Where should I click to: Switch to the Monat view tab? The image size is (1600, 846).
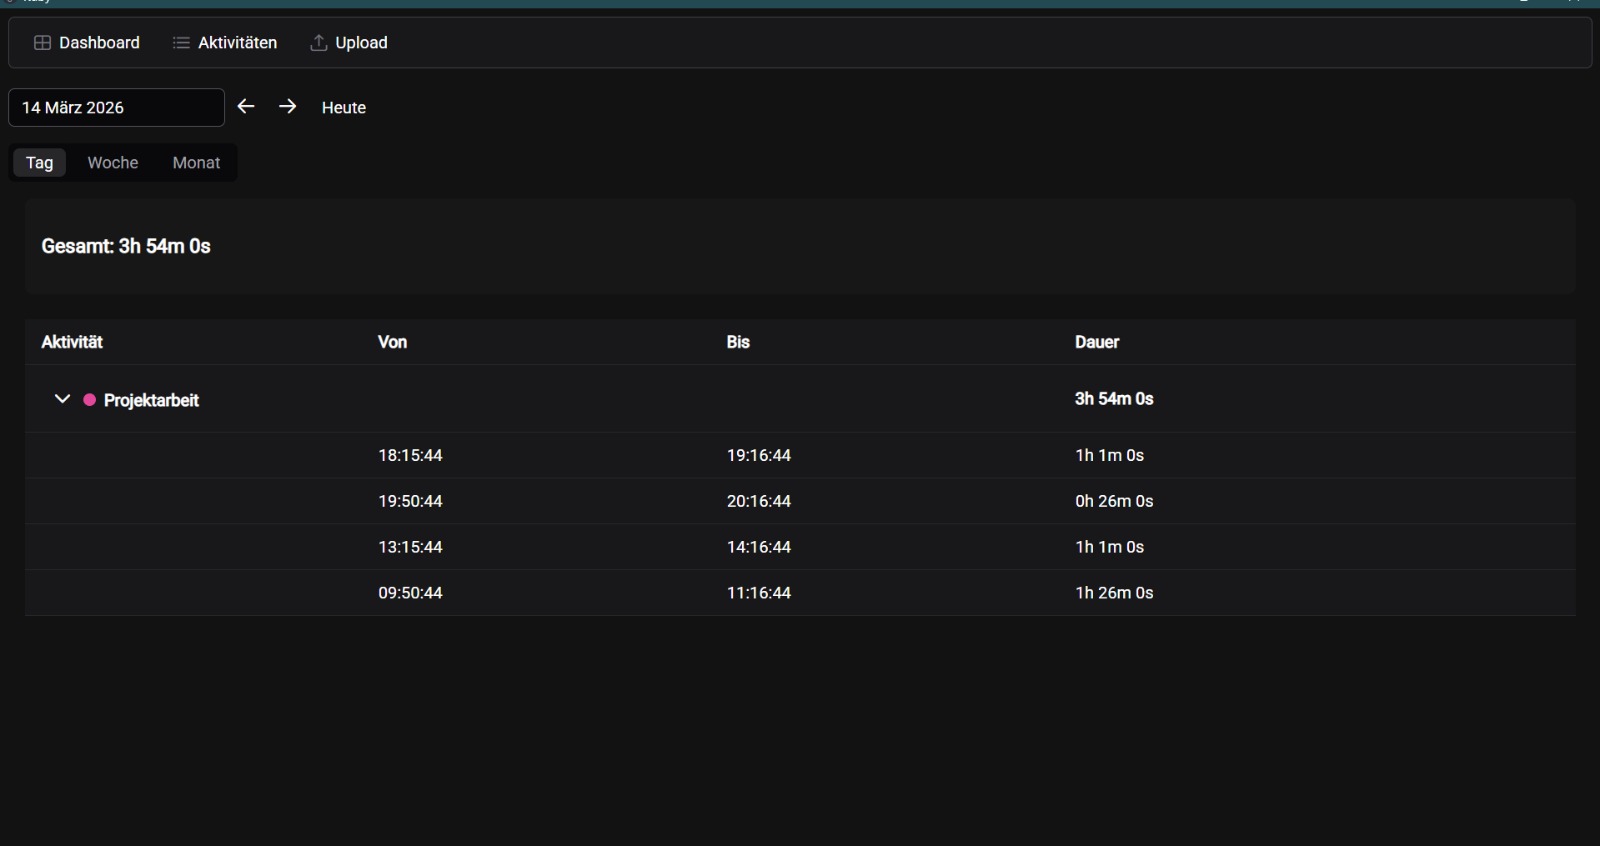[x=196, y=163]
